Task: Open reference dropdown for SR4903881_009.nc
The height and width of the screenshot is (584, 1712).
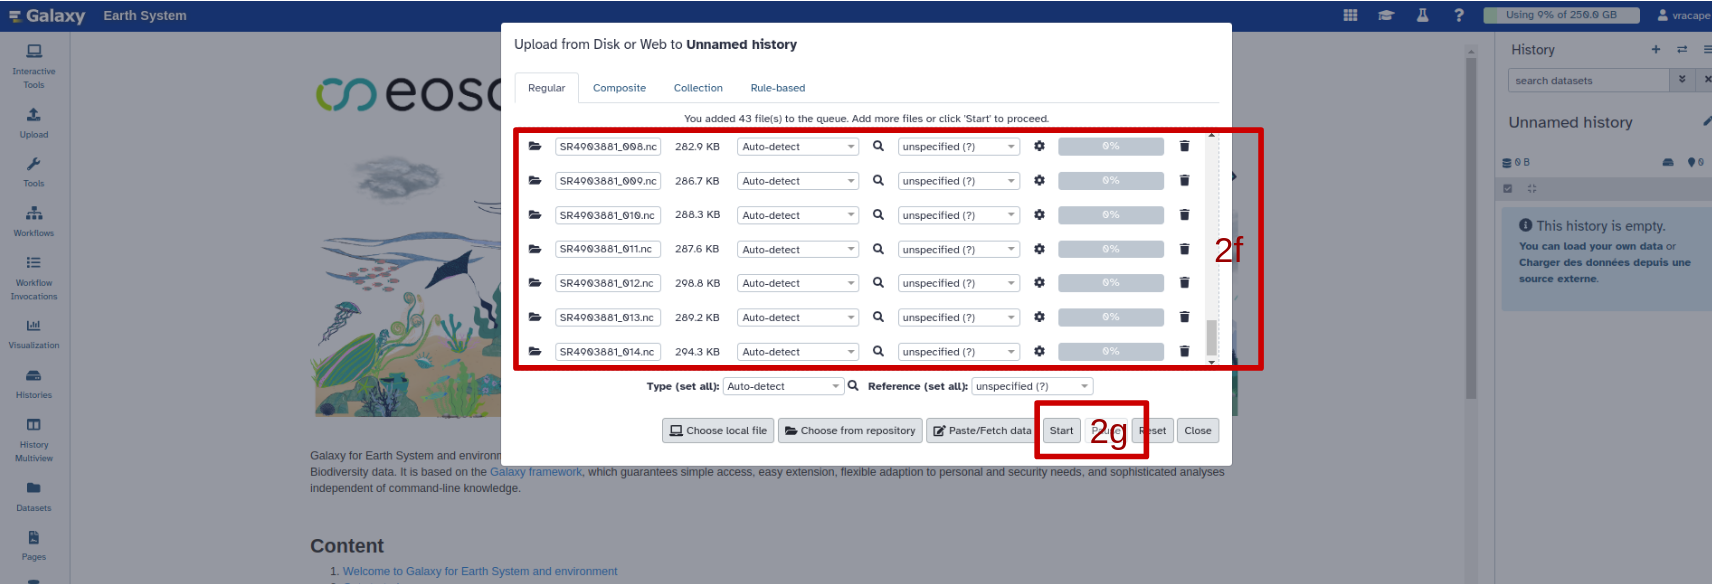Action: coord(958,181)
